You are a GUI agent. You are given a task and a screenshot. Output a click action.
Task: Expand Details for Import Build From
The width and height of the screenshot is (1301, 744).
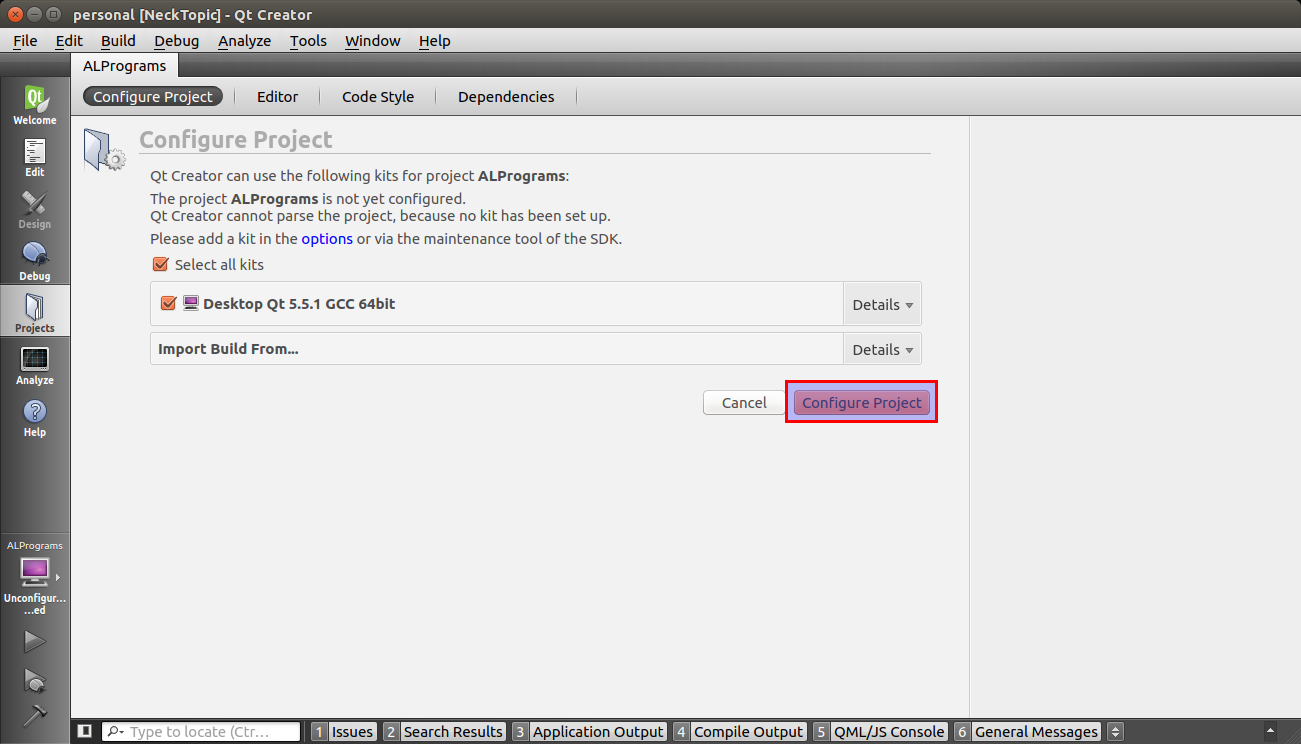(882, 349)
